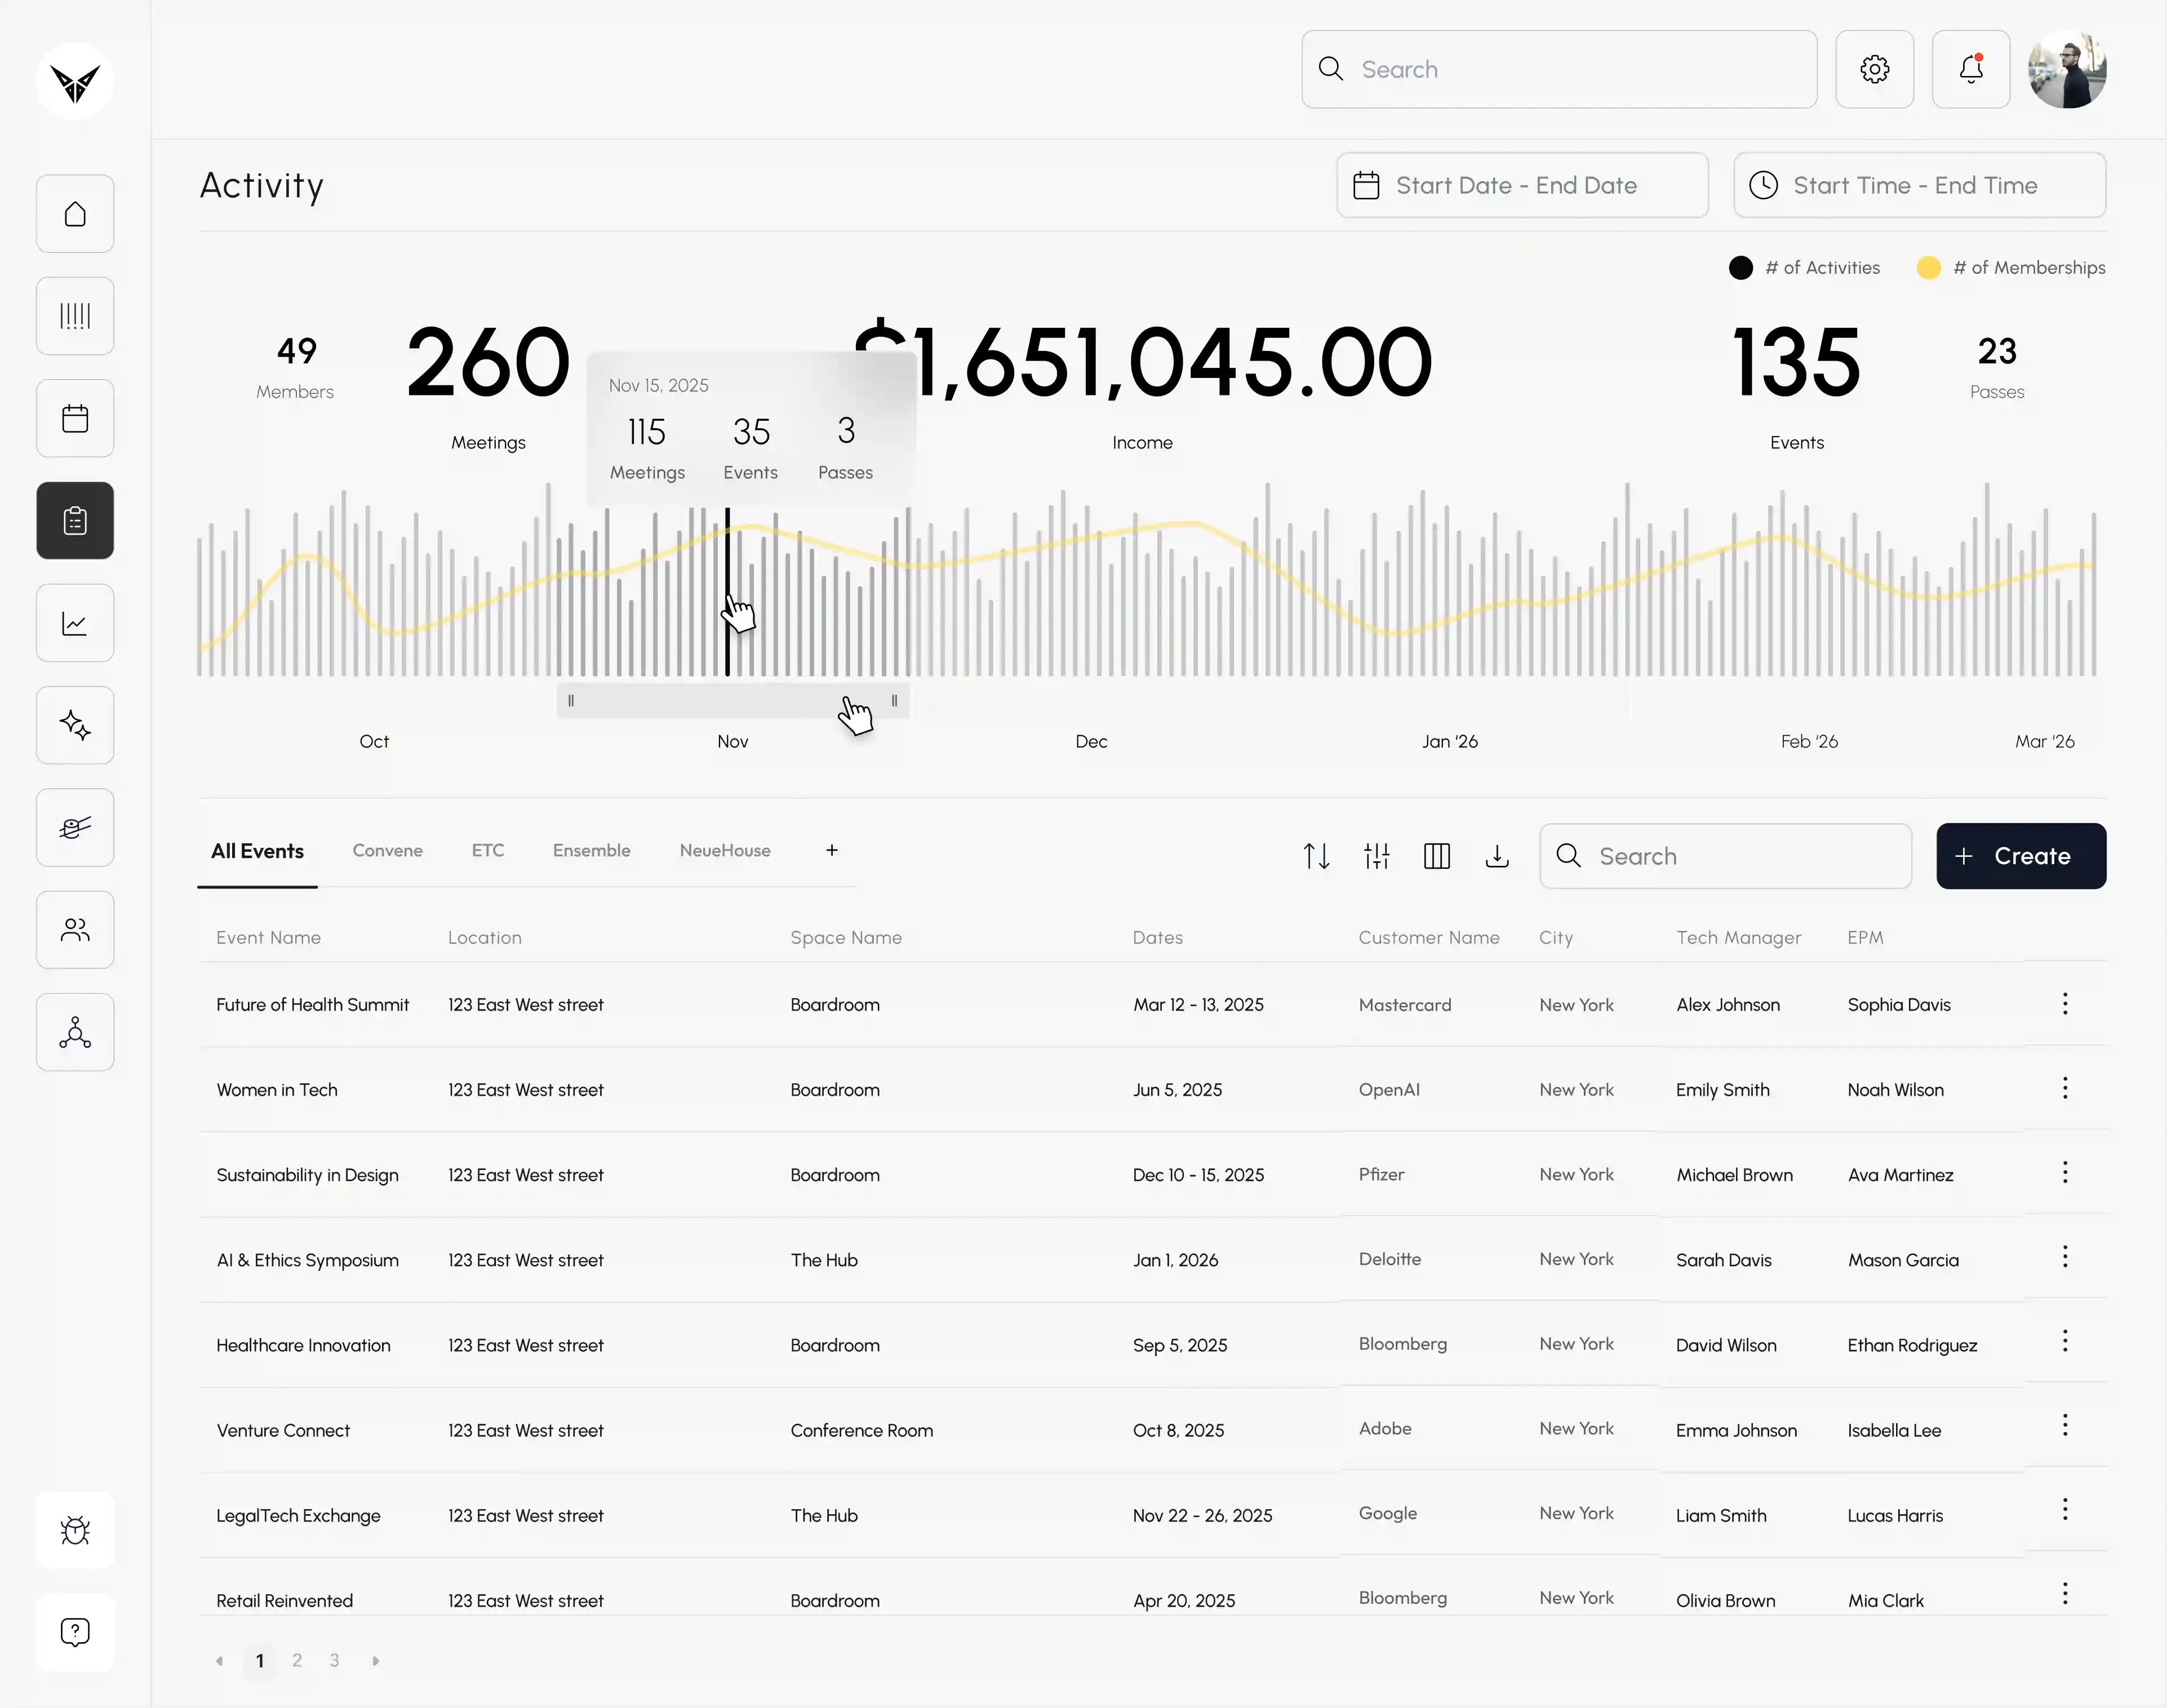Download the events list

[x=1497, y=856]
